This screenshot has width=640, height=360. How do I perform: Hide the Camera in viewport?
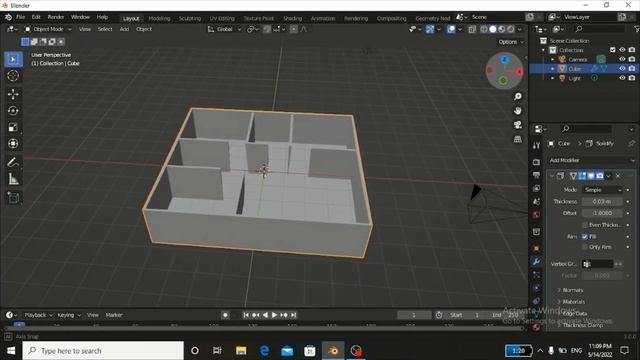tap(622, 59)
